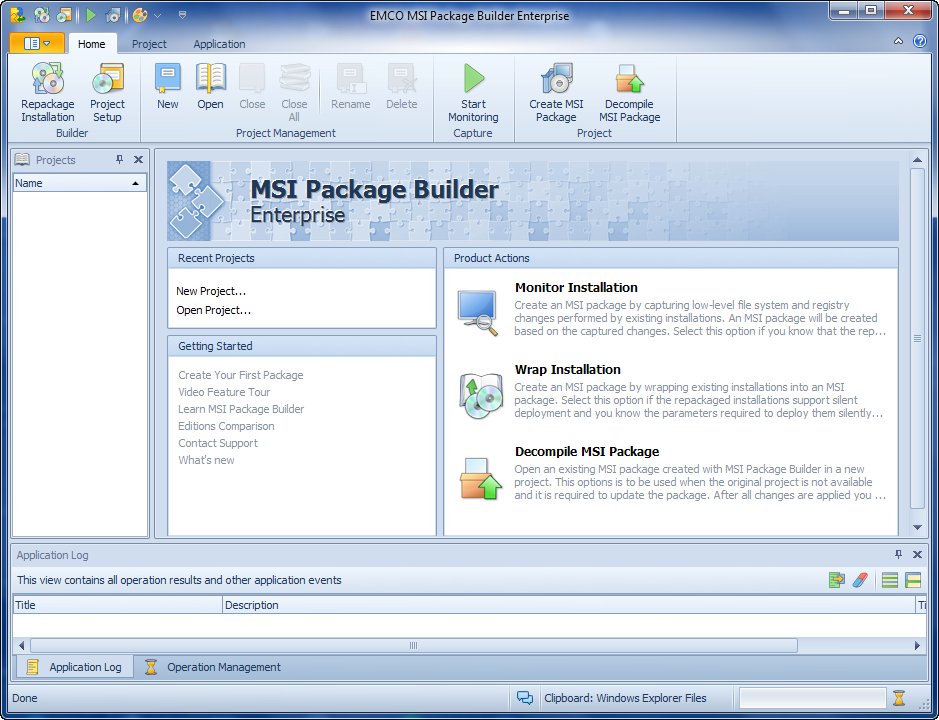Click quick access Project Setup icon
The height and width of the screenshot is (720, 939).
coord(63,15)
